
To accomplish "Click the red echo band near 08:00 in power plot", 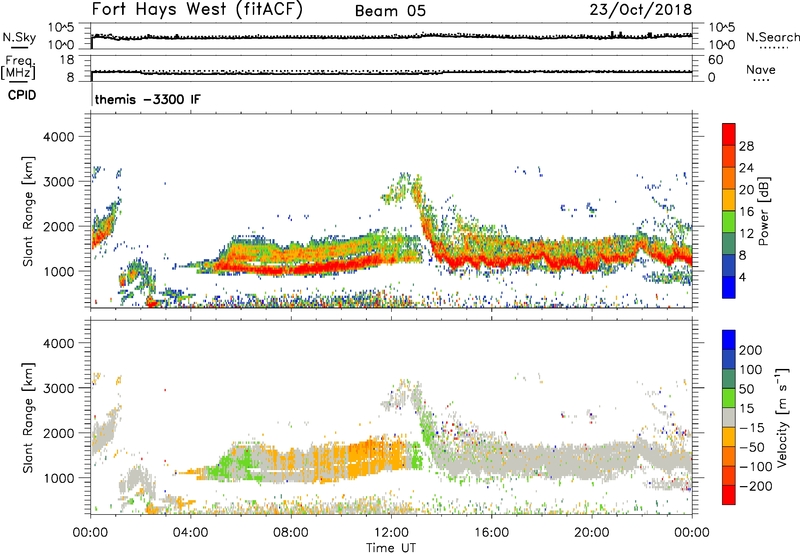I will click(291, 268).
